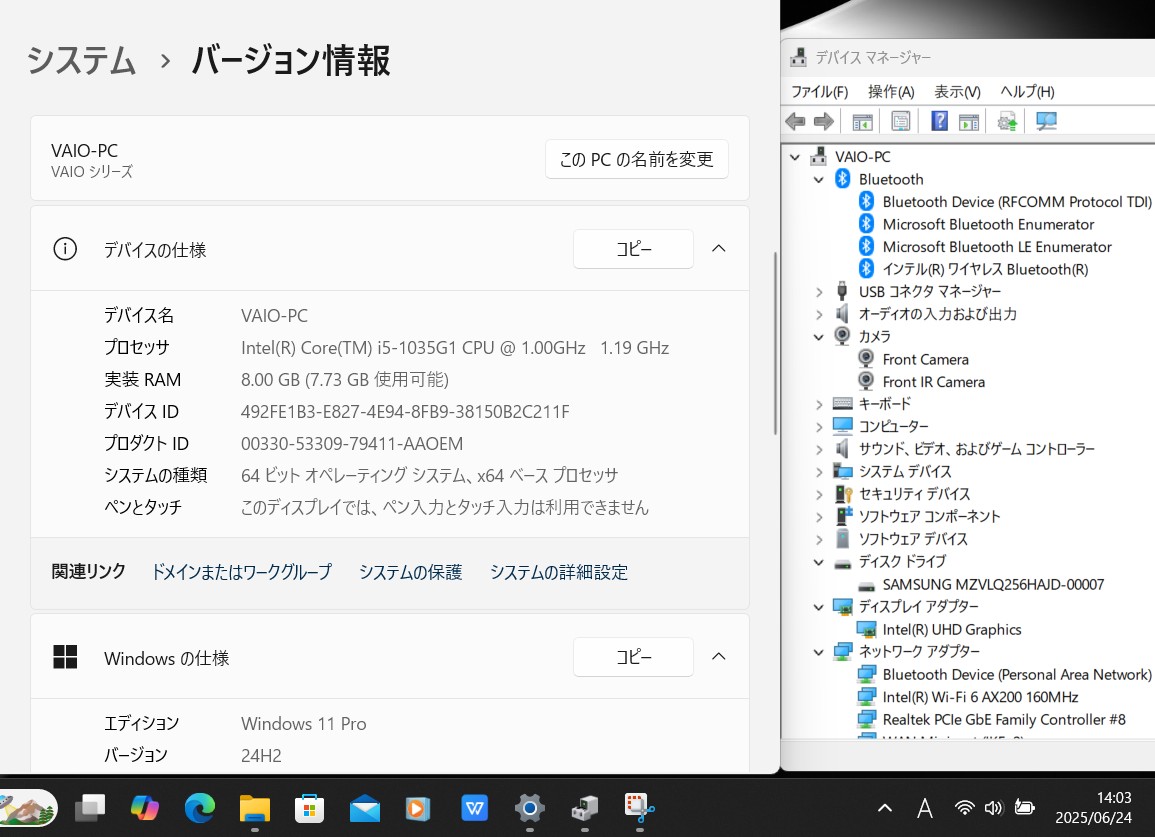Click the Properties icon in Device Manager toolbar
Viewport: 1155px width, 837px height.
[x=900, y=120]
